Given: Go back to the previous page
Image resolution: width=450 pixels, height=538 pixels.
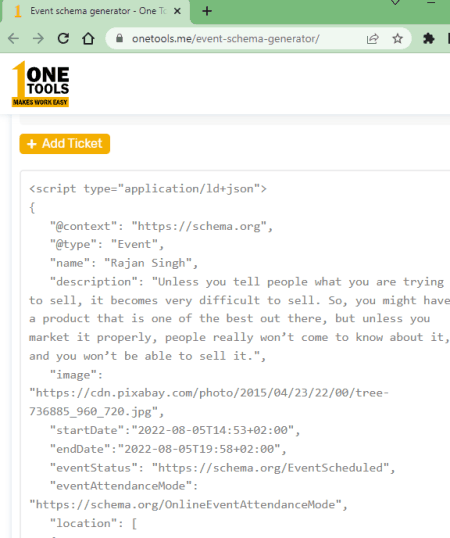Looking at the screenshot, I should pos(13,38).
